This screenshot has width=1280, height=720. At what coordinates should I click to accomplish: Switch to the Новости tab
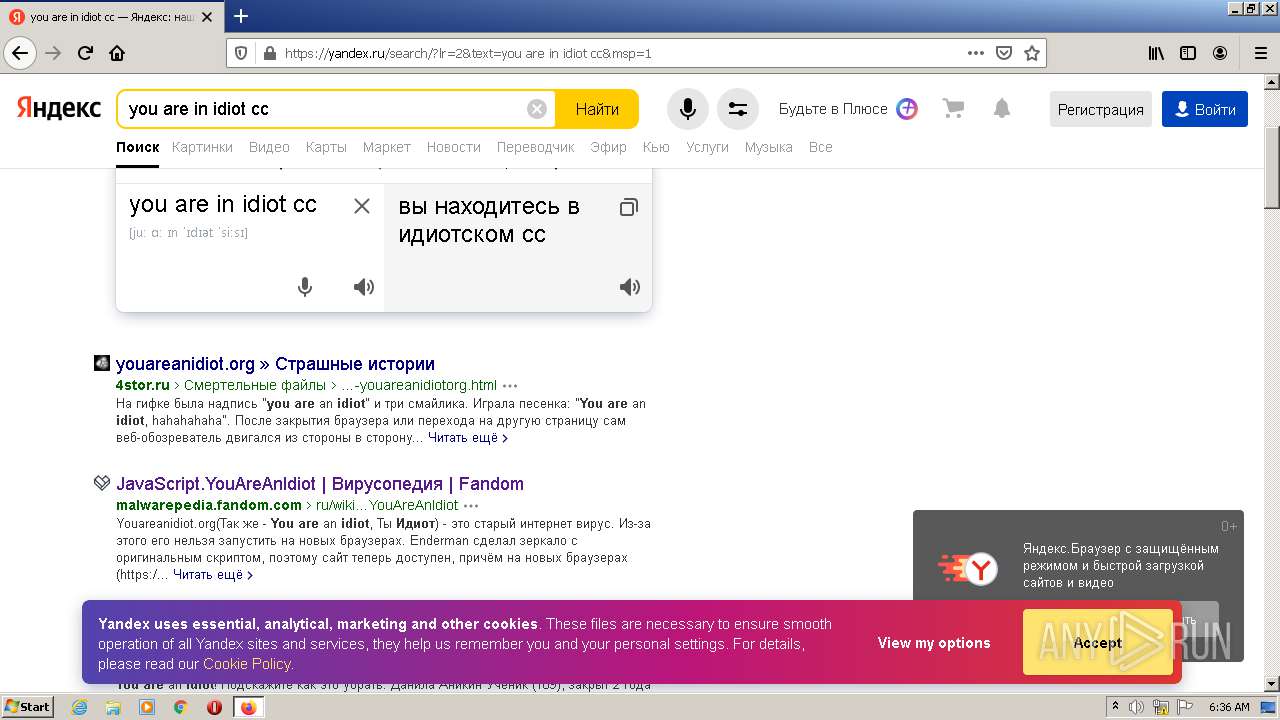[x=453, y=147]
